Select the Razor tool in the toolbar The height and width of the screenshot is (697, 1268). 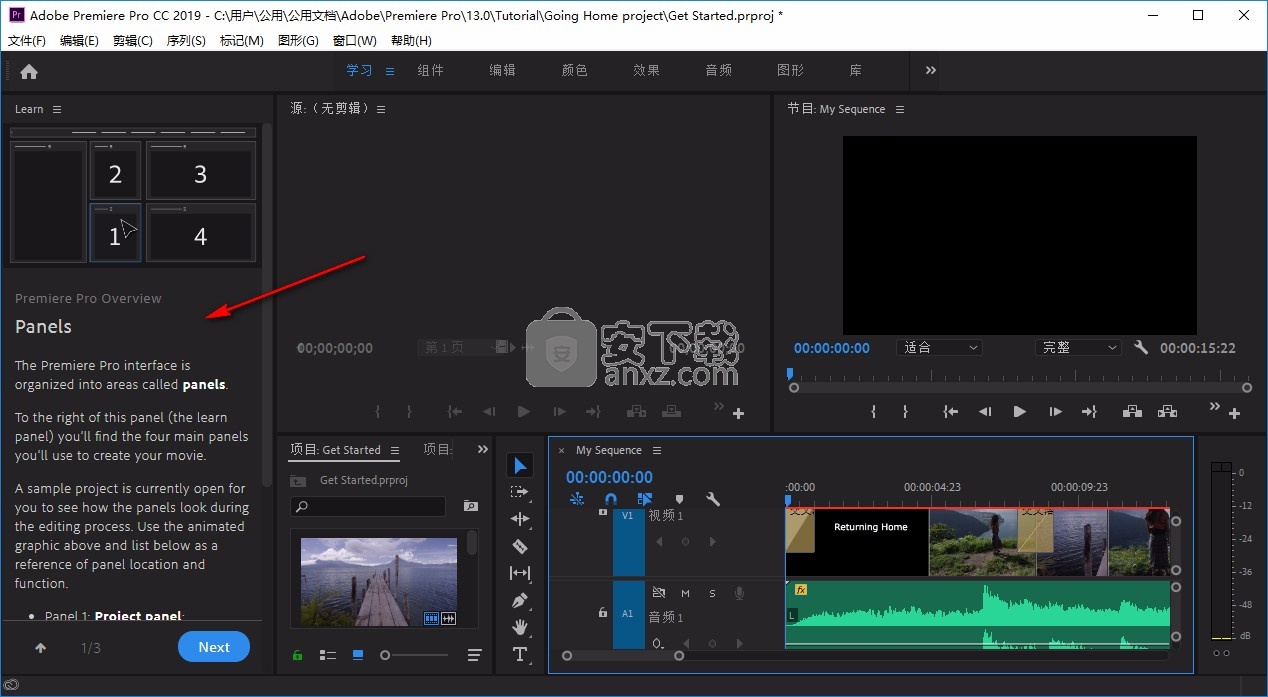(x=520, y=546)
